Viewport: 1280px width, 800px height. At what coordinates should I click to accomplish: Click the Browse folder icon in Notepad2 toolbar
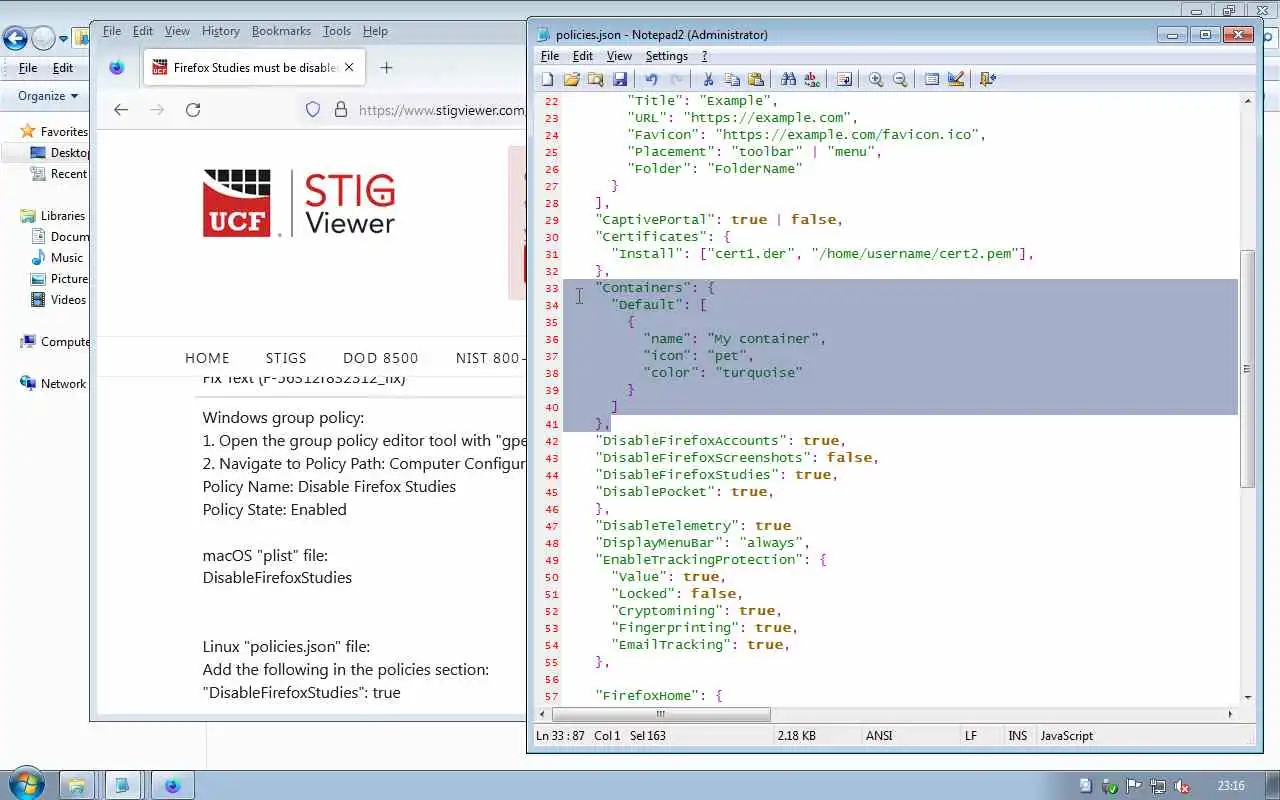(x=595, y=79)
